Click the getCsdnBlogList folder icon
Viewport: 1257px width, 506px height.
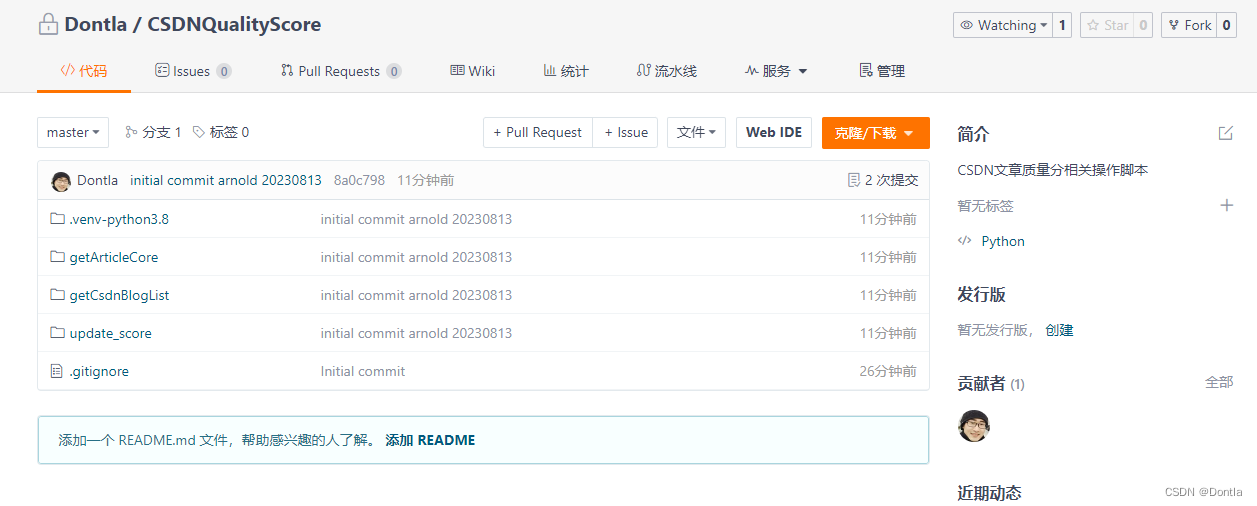coord(57,295)
